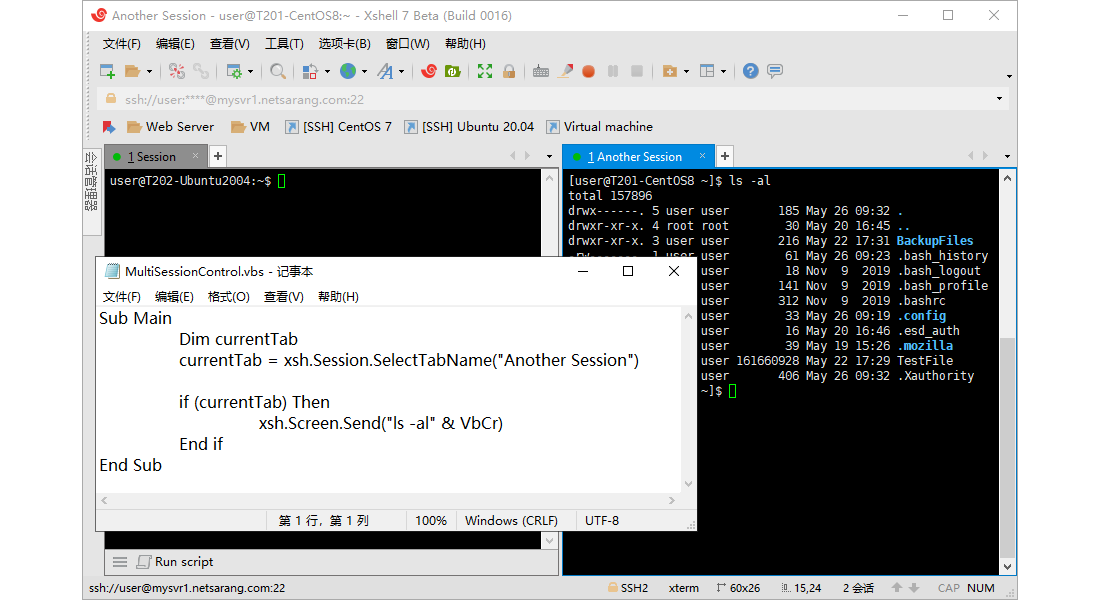Open the Xshell 工具(T) menu
The height and width of the screenshot is (600, 1100).
pos(284,44)
